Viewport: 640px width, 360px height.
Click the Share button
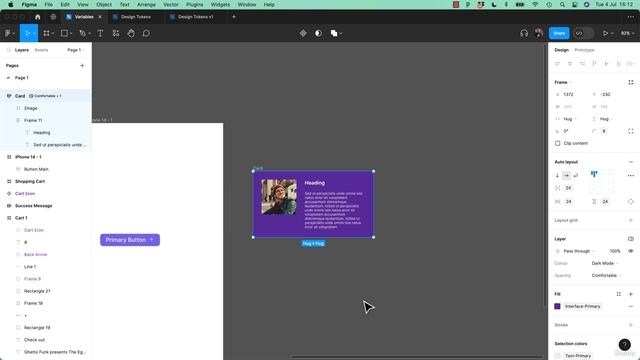pos(559,33)
